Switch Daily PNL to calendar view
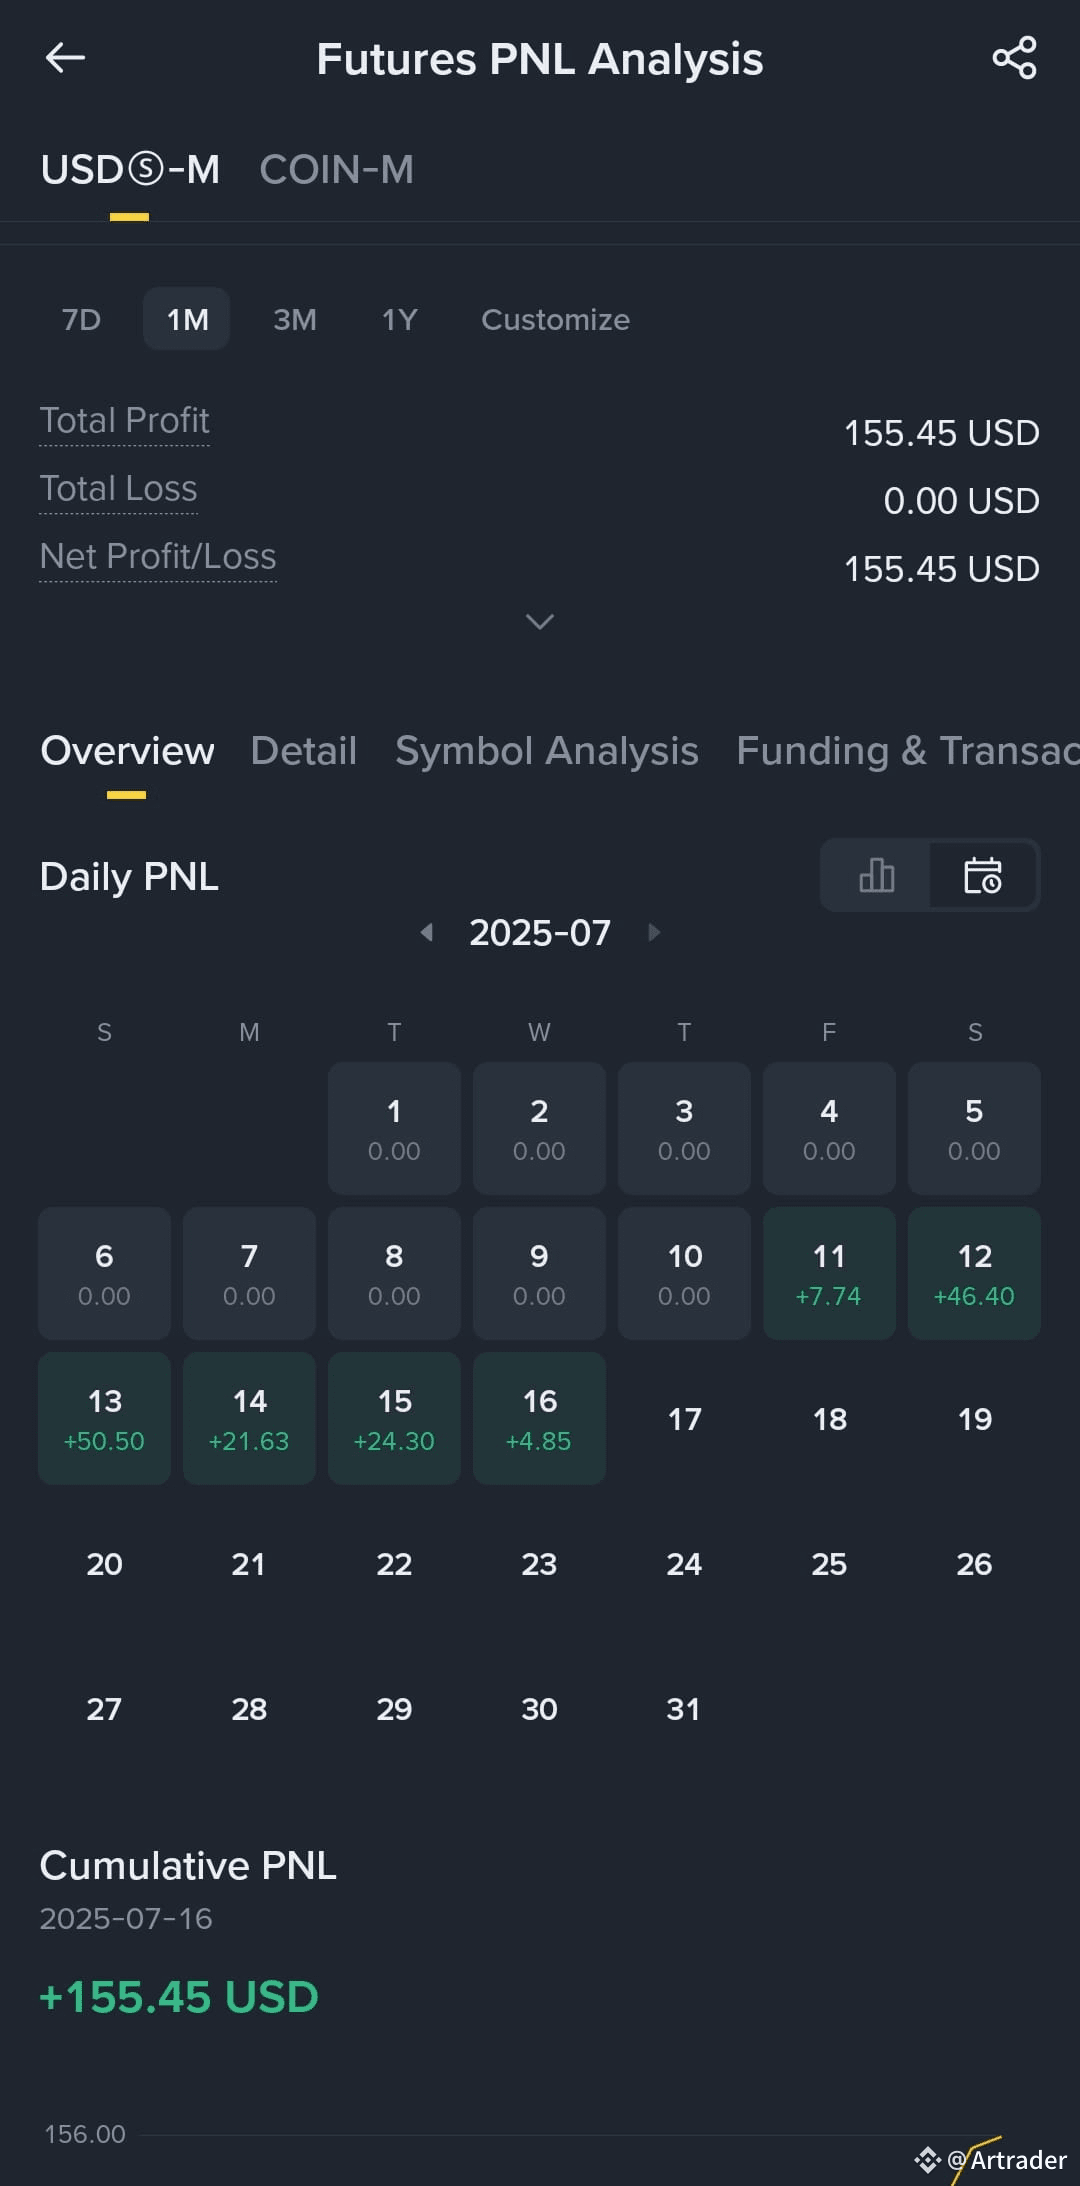The width and height of the screenshot is (1080, 2186). click(983, 875)
